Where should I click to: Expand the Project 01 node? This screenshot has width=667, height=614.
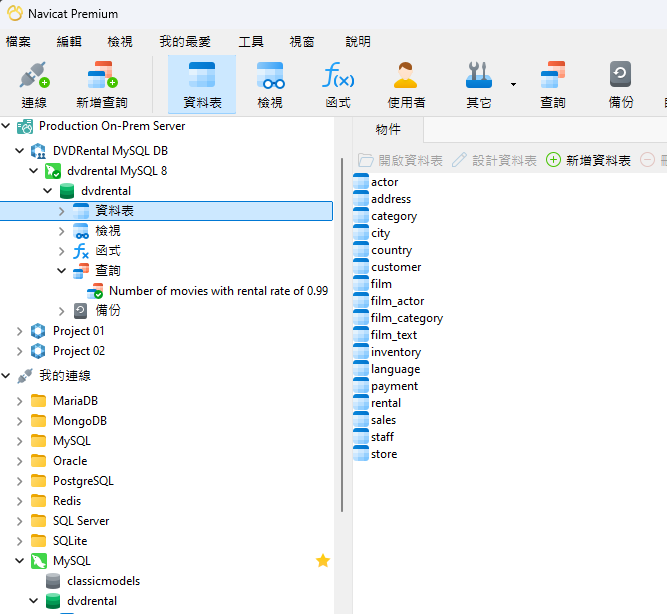[x=20, y=331]
